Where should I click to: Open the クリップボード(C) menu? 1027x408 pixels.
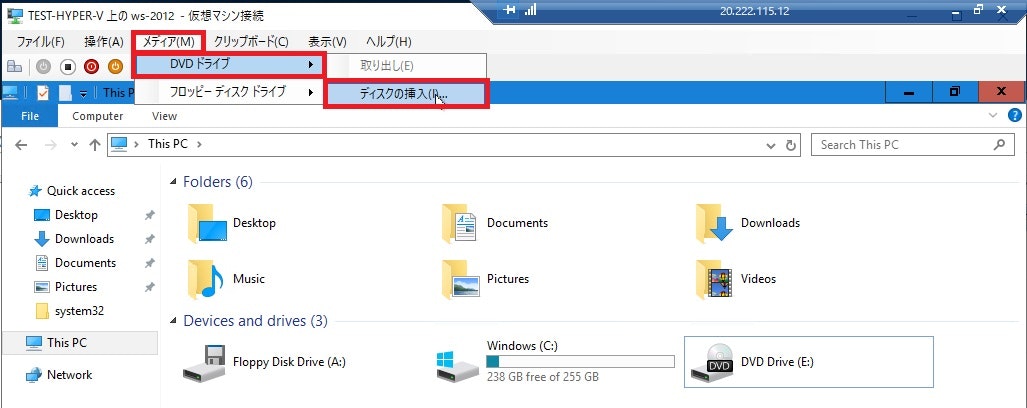coord(251,42)
